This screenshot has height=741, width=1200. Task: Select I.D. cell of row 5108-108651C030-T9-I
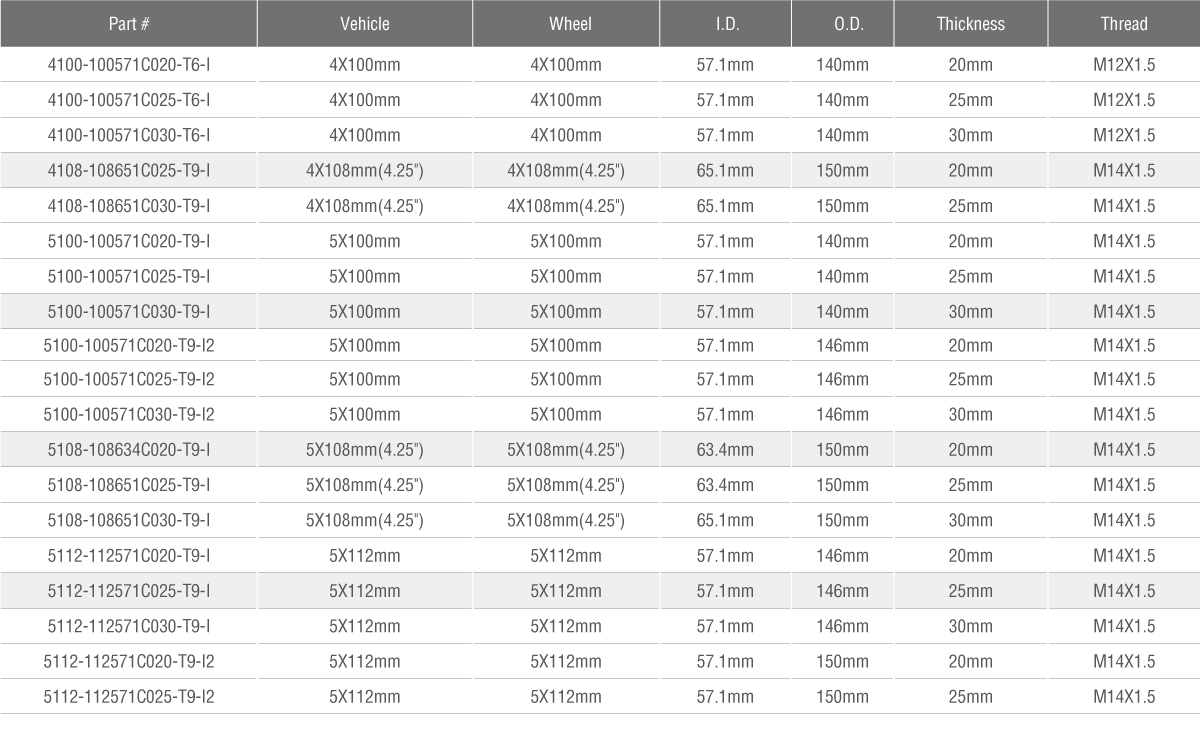pos(725,520)
